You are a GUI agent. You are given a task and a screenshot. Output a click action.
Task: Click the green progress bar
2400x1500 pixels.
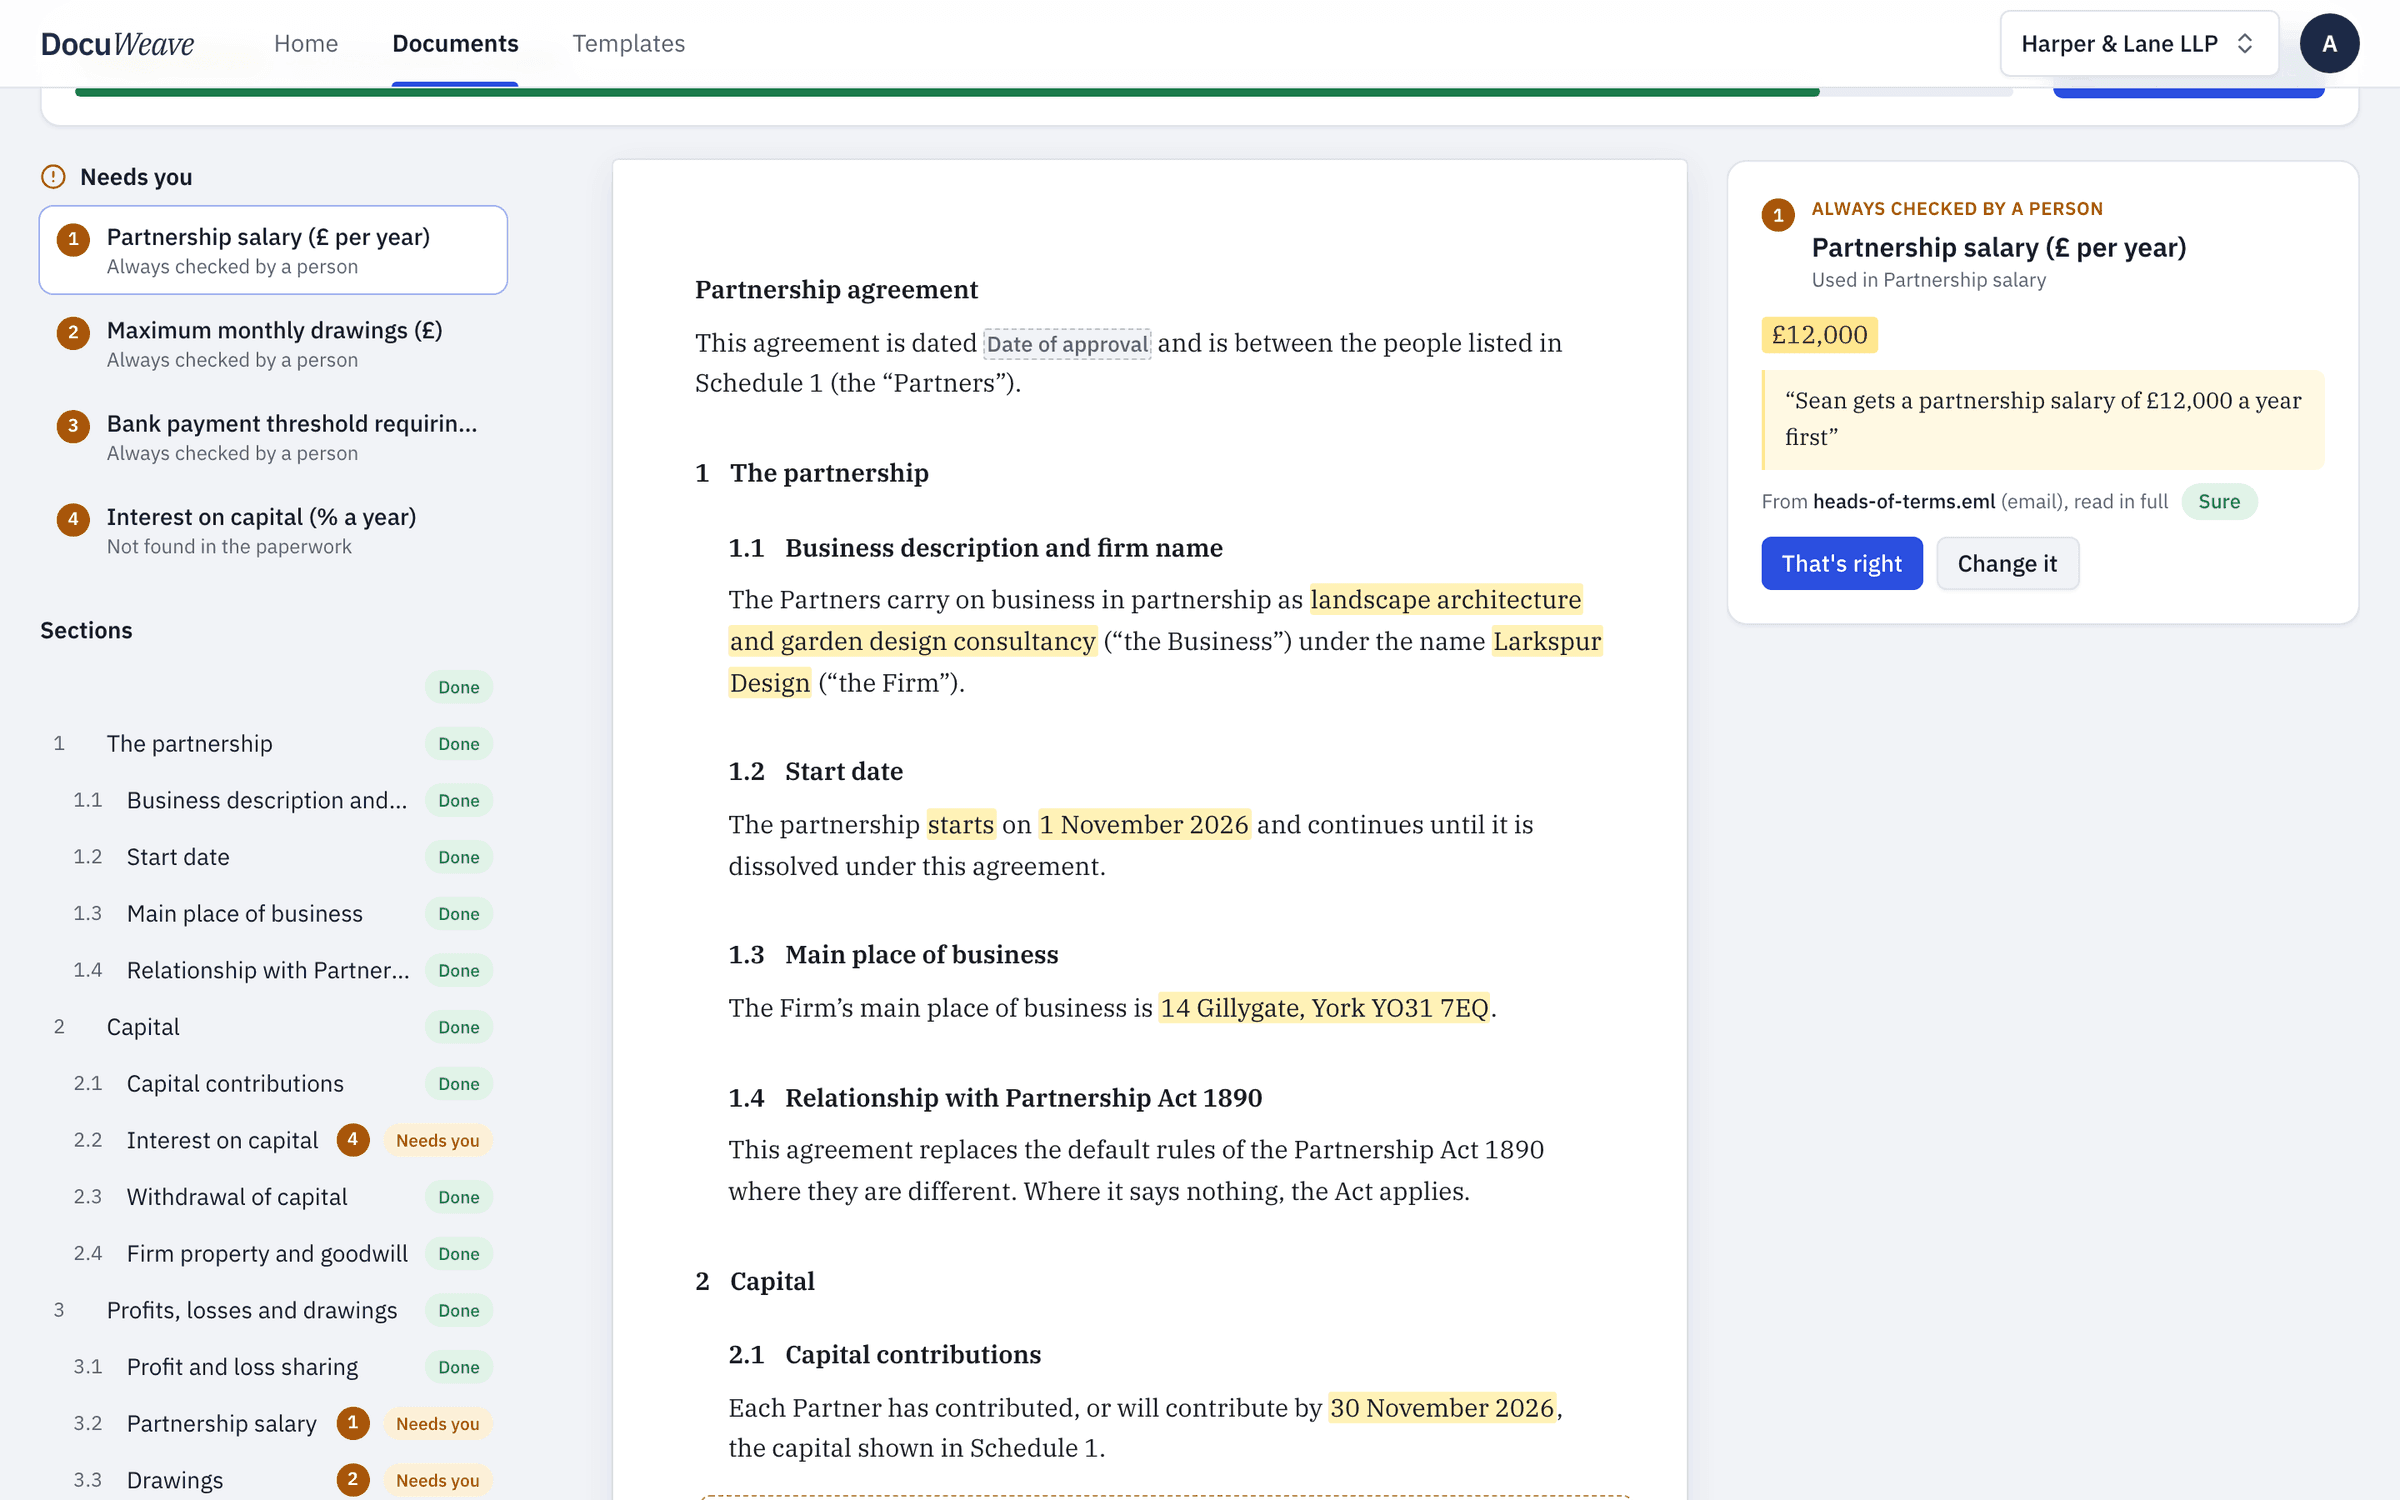pos(947,92)
